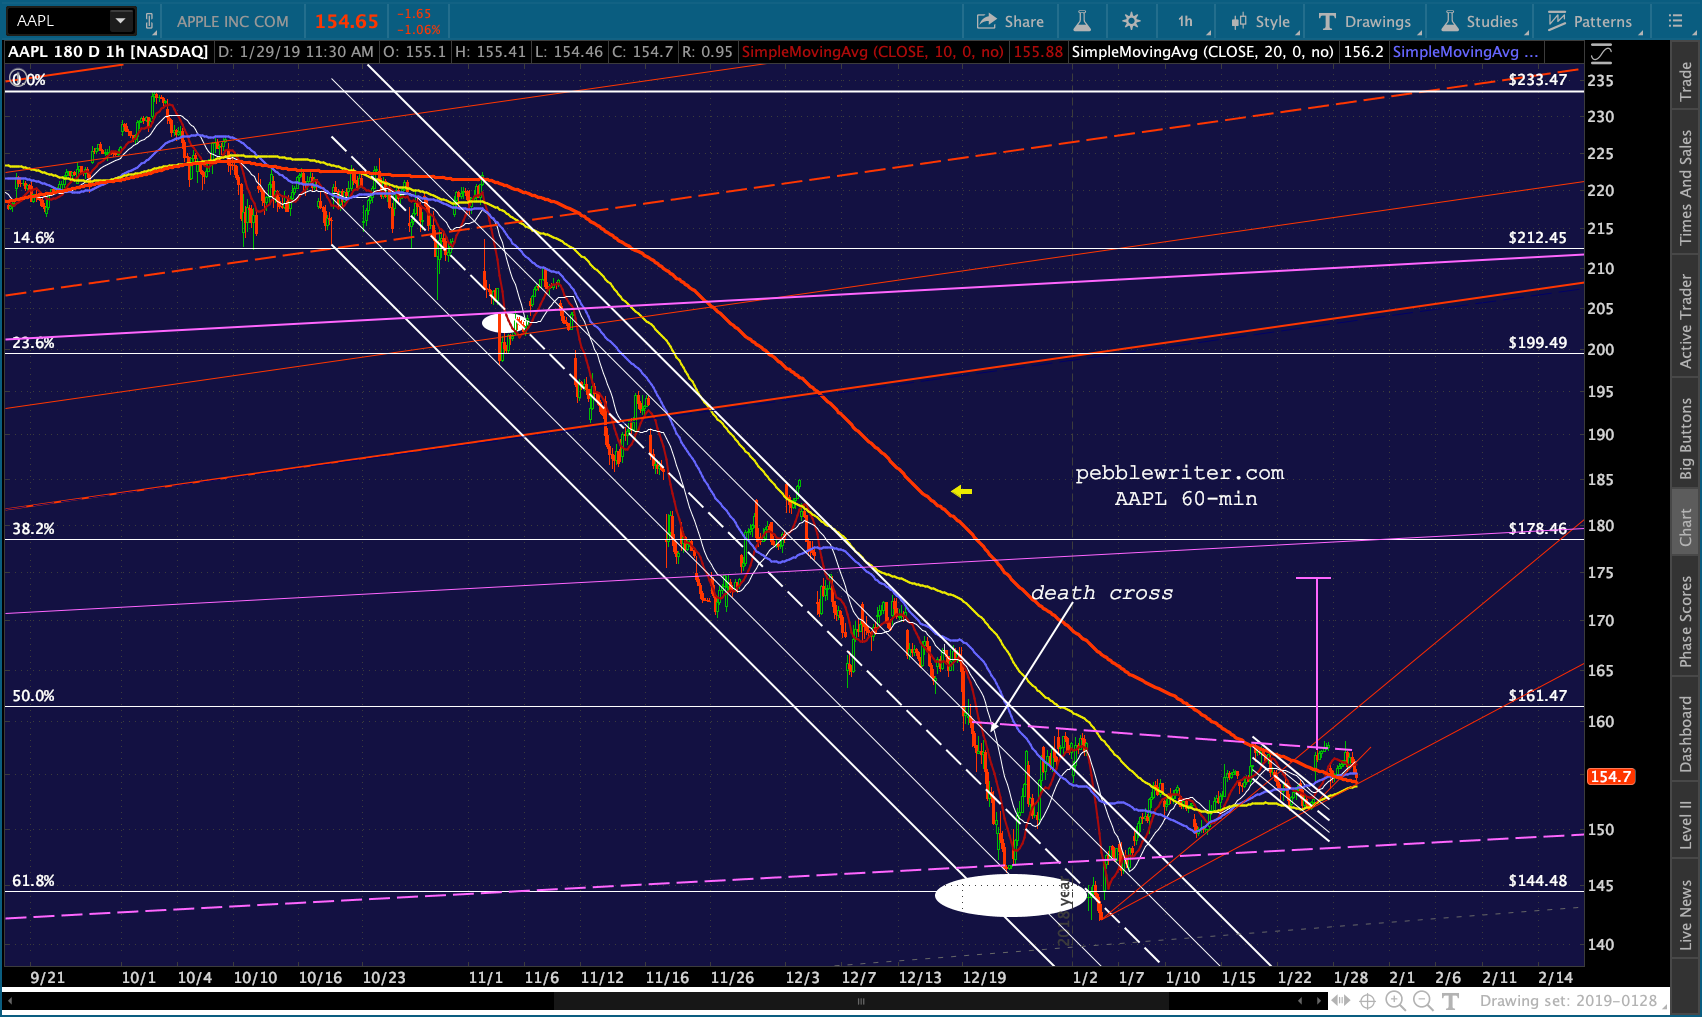Open the Drawing set 2019-0128 selector

[x=1574, y=1001]
